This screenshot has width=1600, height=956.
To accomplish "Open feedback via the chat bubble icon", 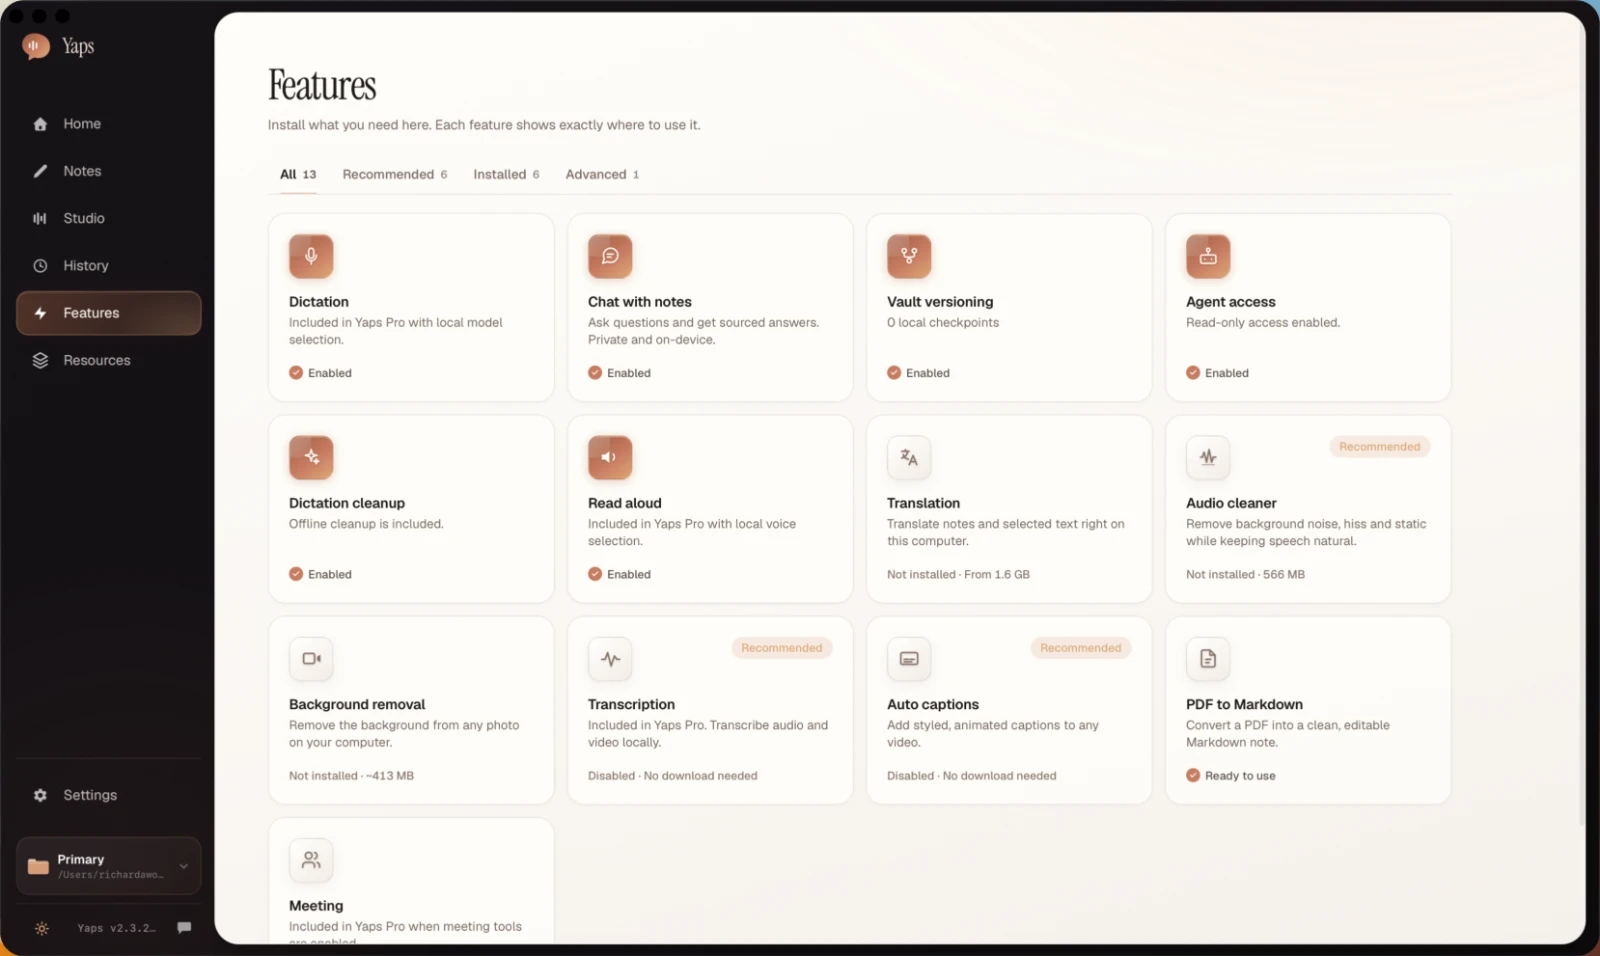I will point(184,927).
